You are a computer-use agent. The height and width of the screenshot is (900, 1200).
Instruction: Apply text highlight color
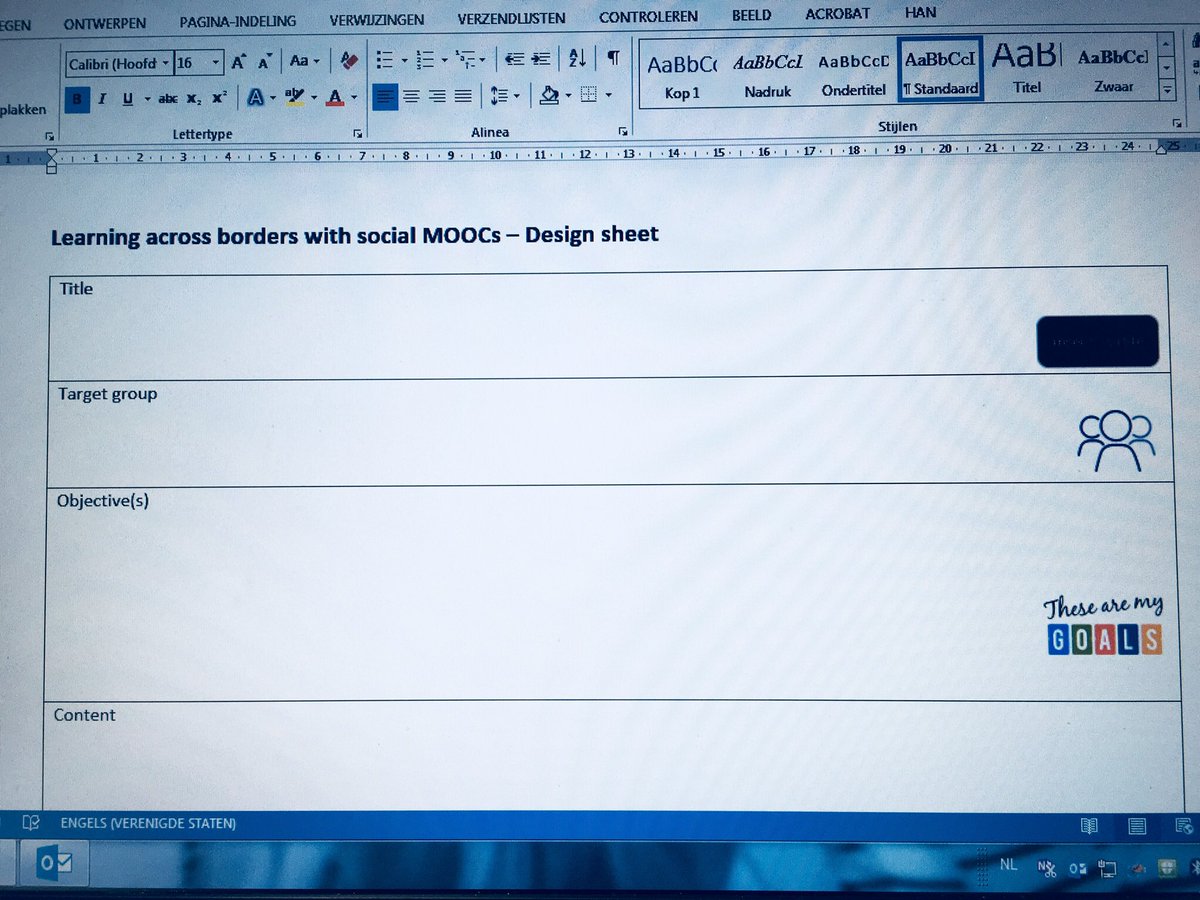click(293, 97)
